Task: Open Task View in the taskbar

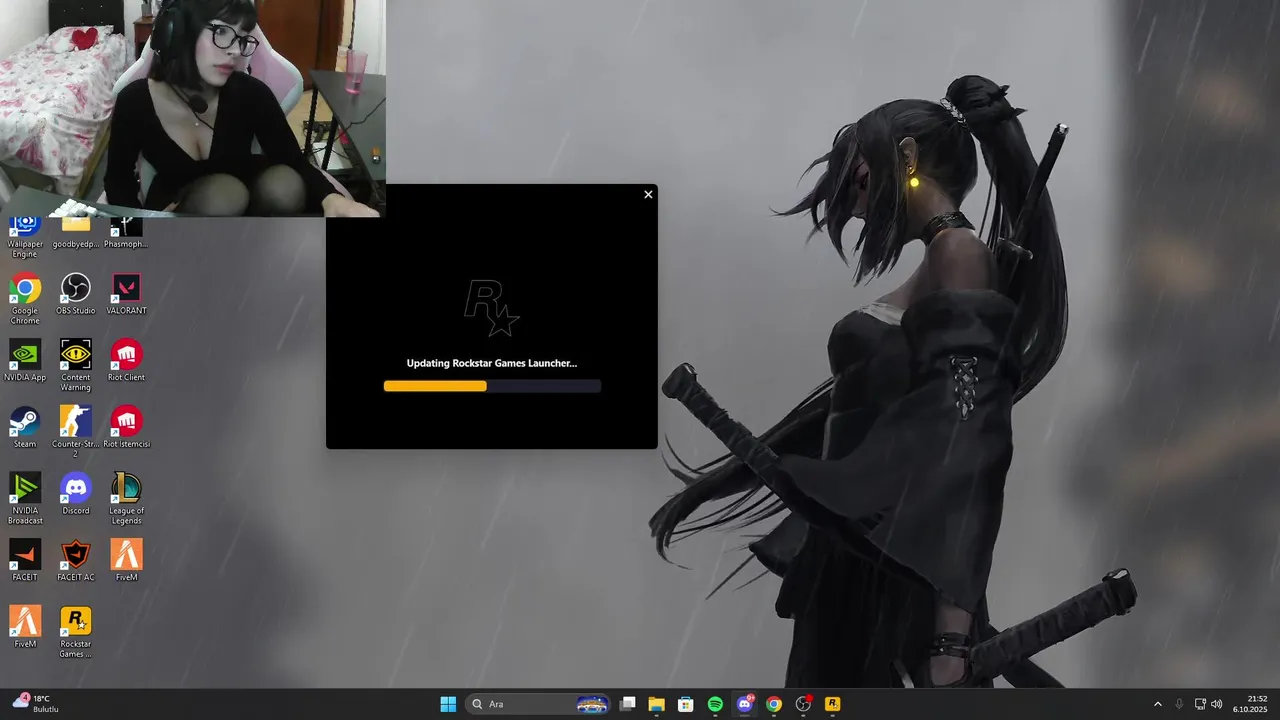Action: [x=627, y=704]
